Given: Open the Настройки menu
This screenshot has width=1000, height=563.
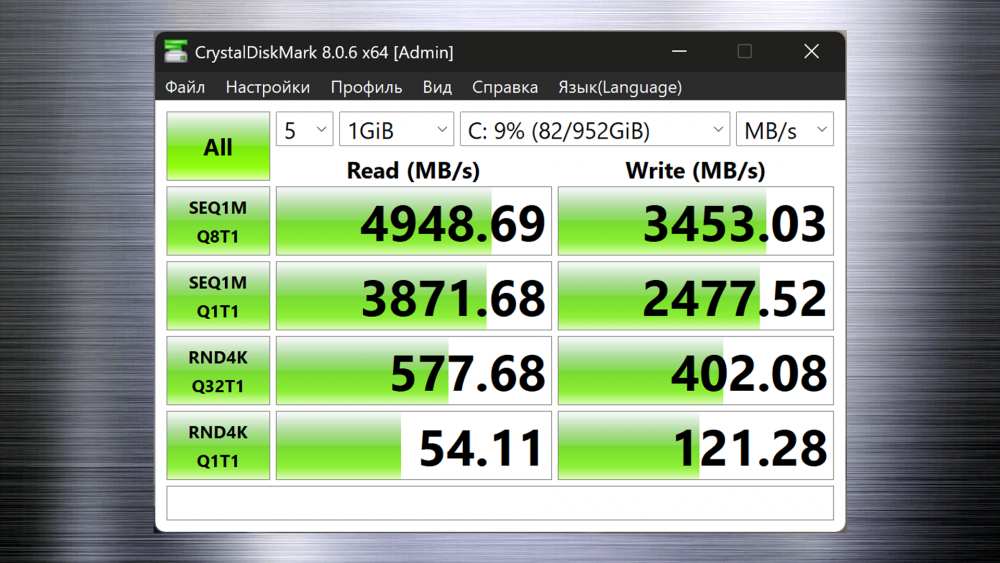Looking at the screenshot, I should (x=268, y=87).
